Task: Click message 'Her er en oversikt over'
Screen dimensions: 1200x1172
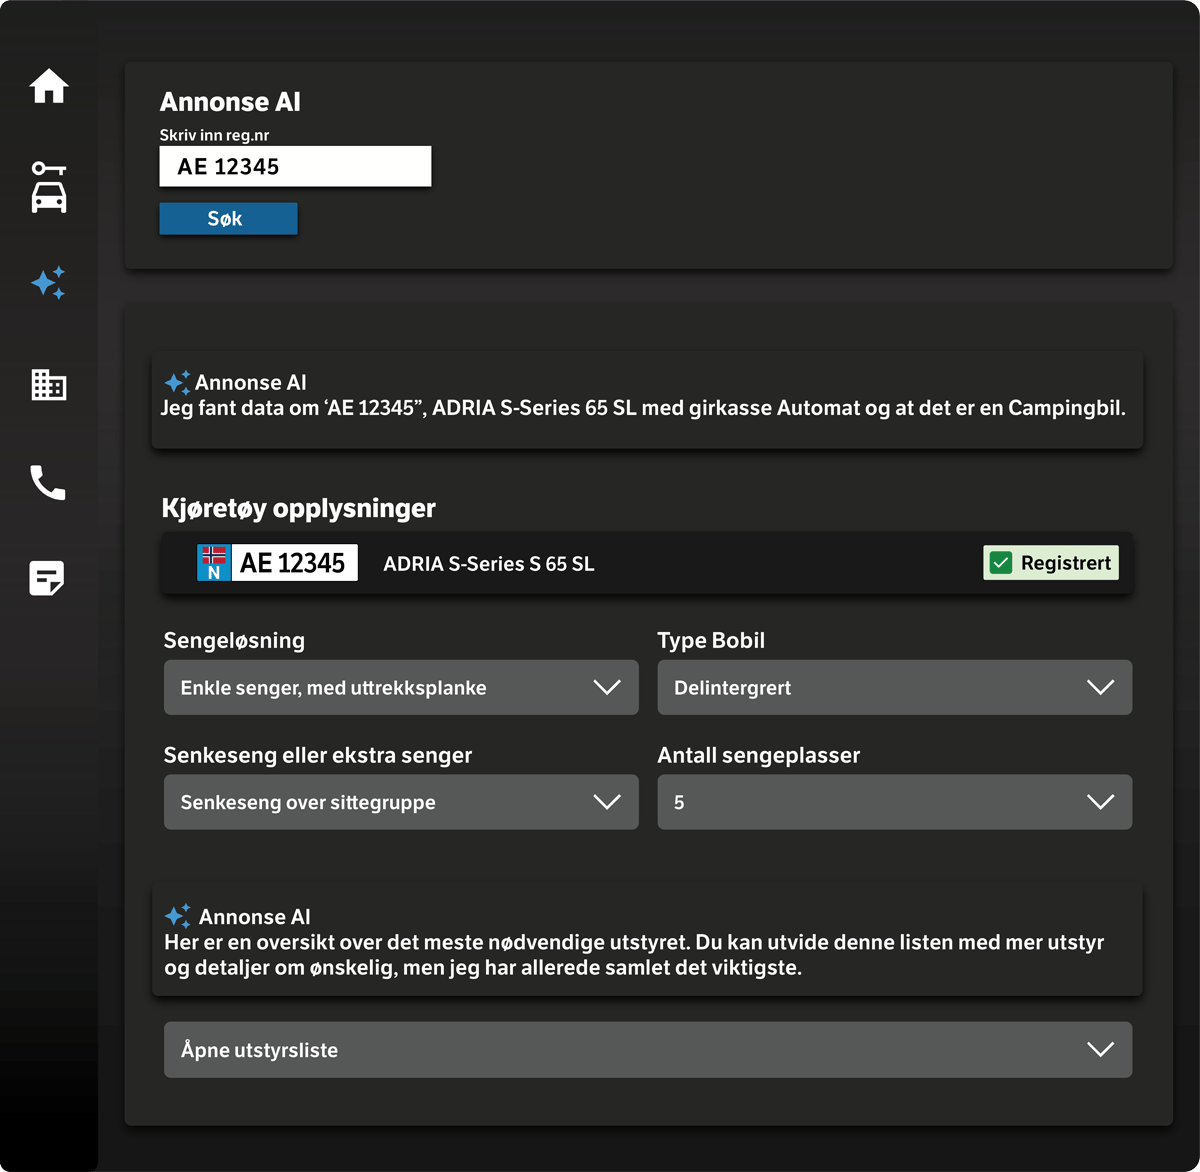Action: pyautogui.click(x=634, y=955)
